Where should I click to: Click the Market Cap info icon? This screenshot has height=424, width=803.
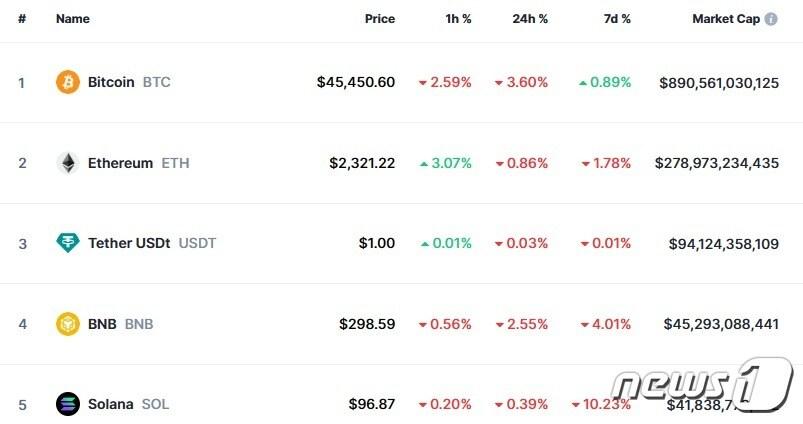point(771,19)
